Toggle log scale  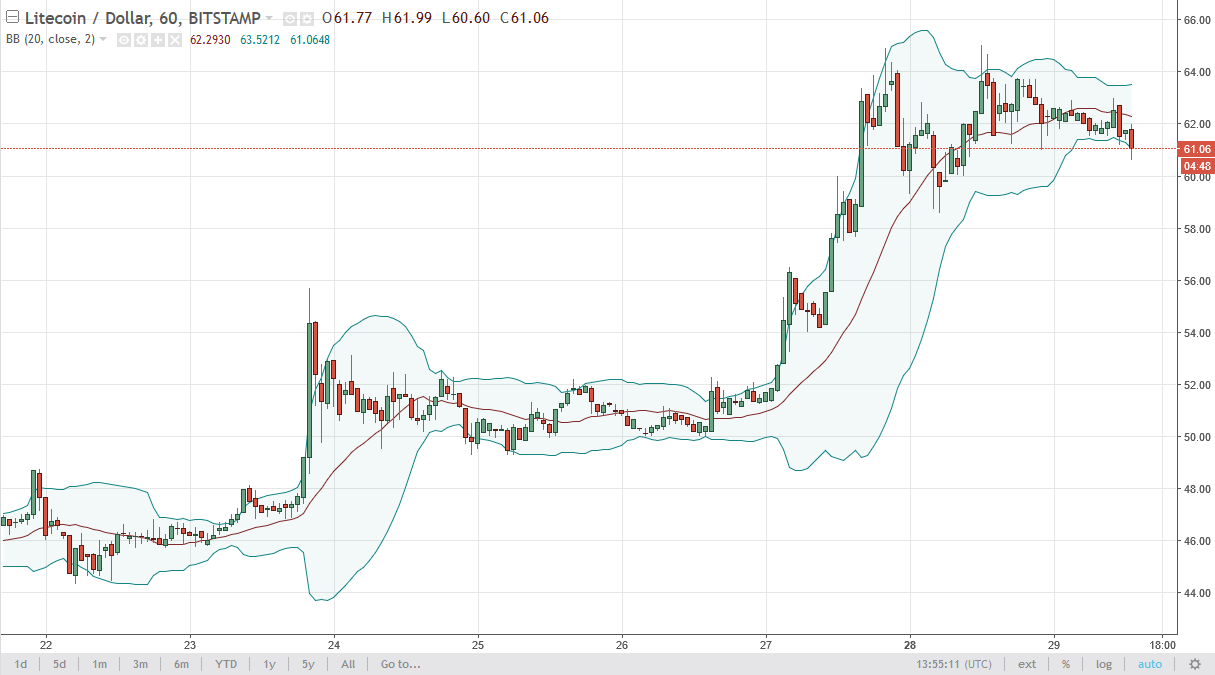(x=1103, y=664)
